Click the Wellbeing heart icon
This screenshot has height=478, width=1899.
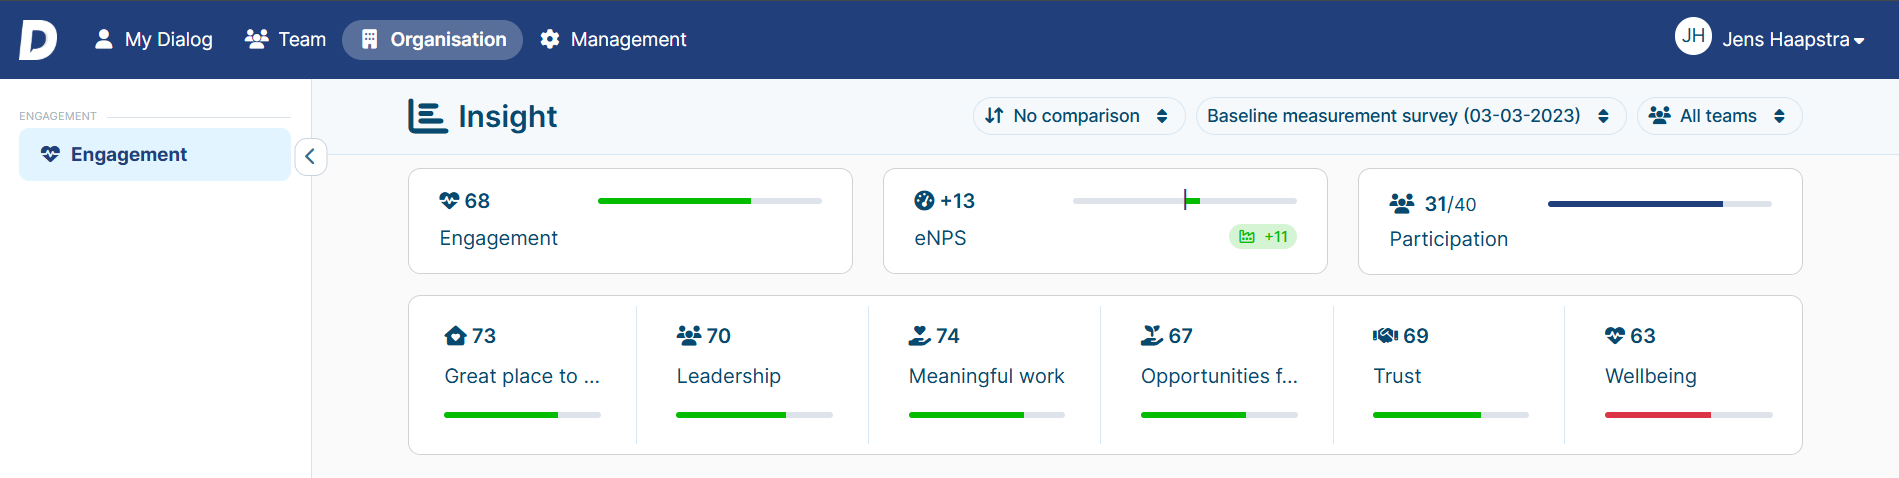click(1615, 336)
